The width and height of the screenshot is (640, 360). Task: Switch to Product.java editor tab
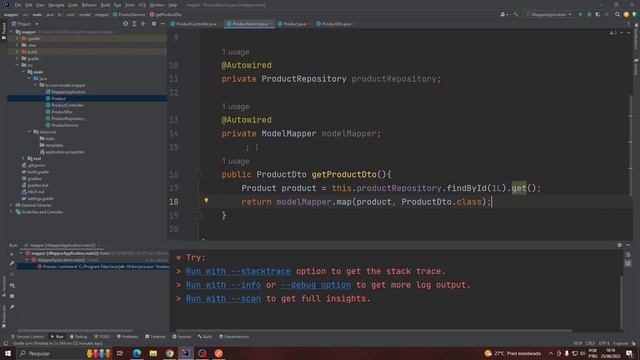click(x=293, y=24)
